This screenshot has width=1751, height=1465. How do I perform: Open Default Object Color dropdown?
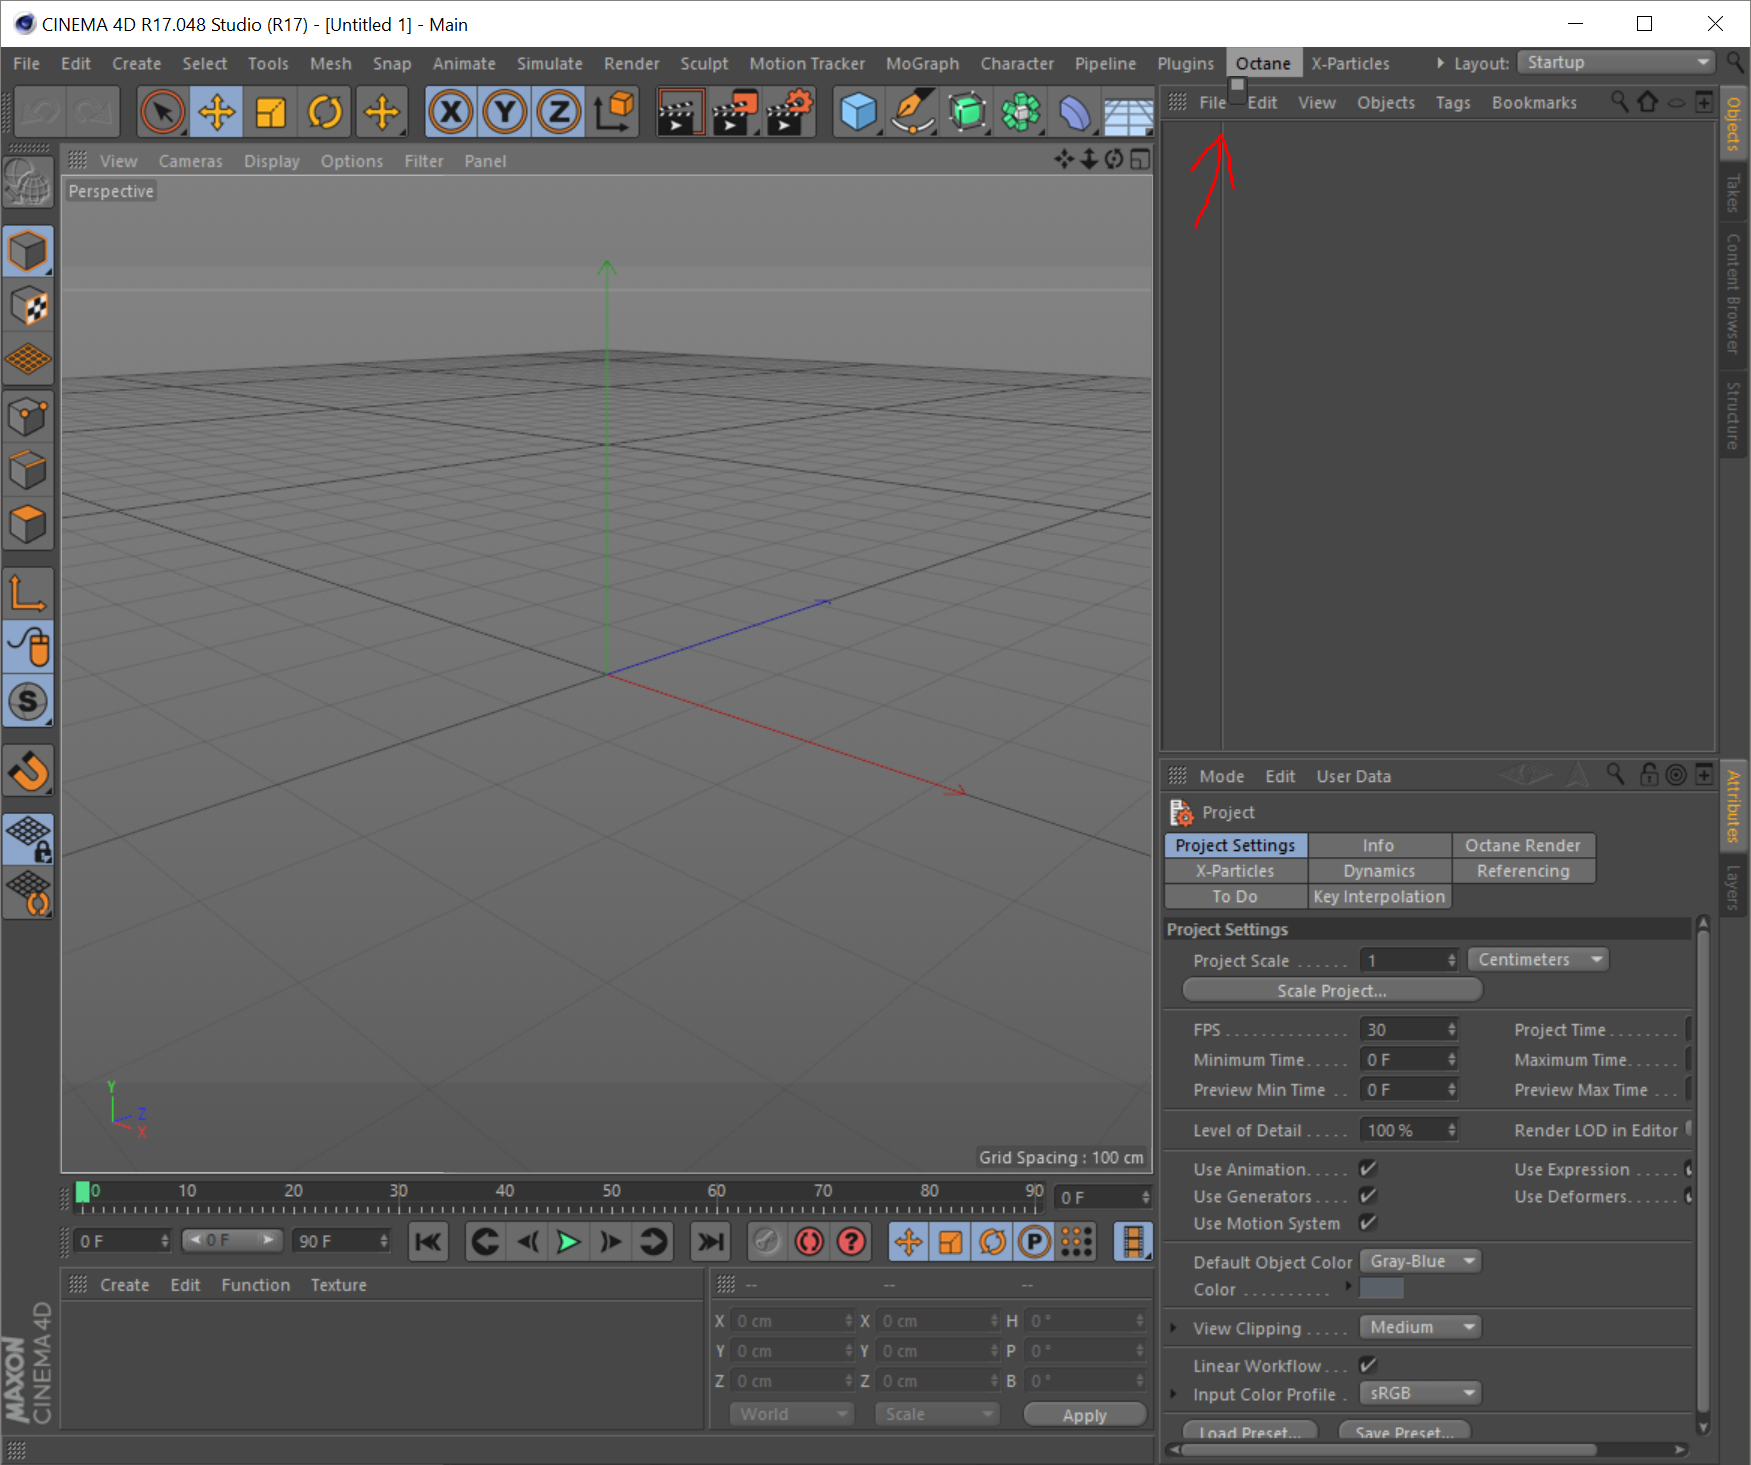point(1420,1261)
